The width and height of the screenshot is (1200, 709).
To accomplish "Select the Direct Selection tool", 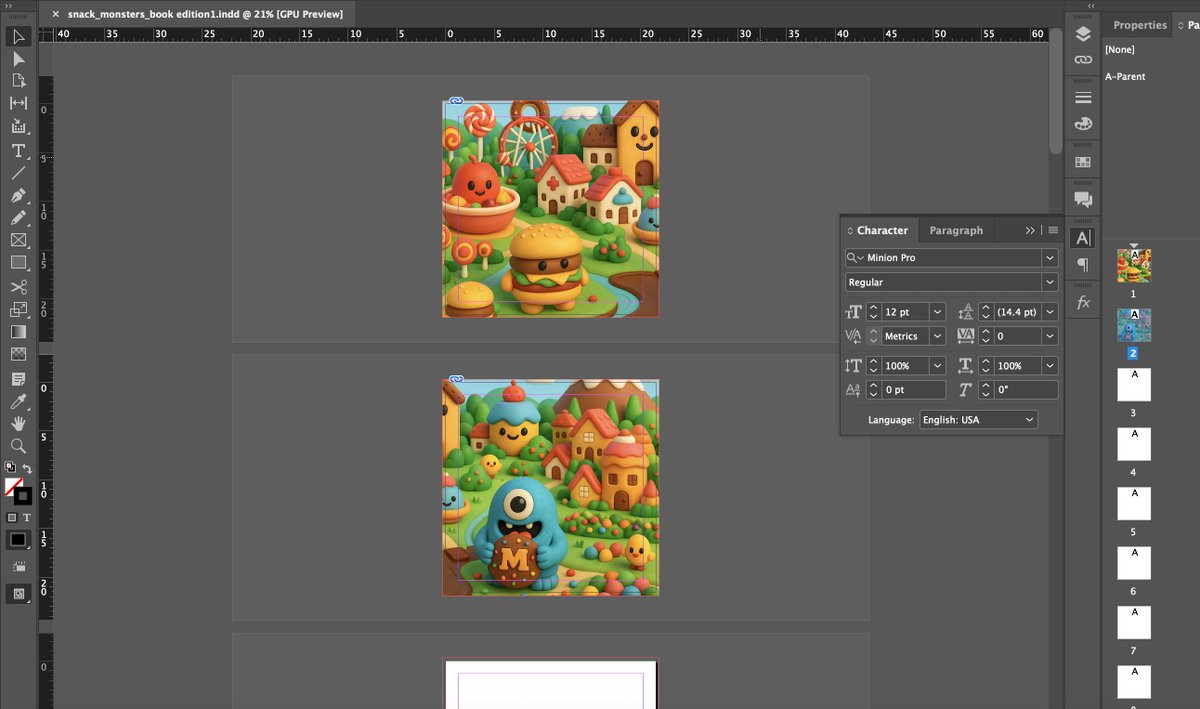I will 17,59.
